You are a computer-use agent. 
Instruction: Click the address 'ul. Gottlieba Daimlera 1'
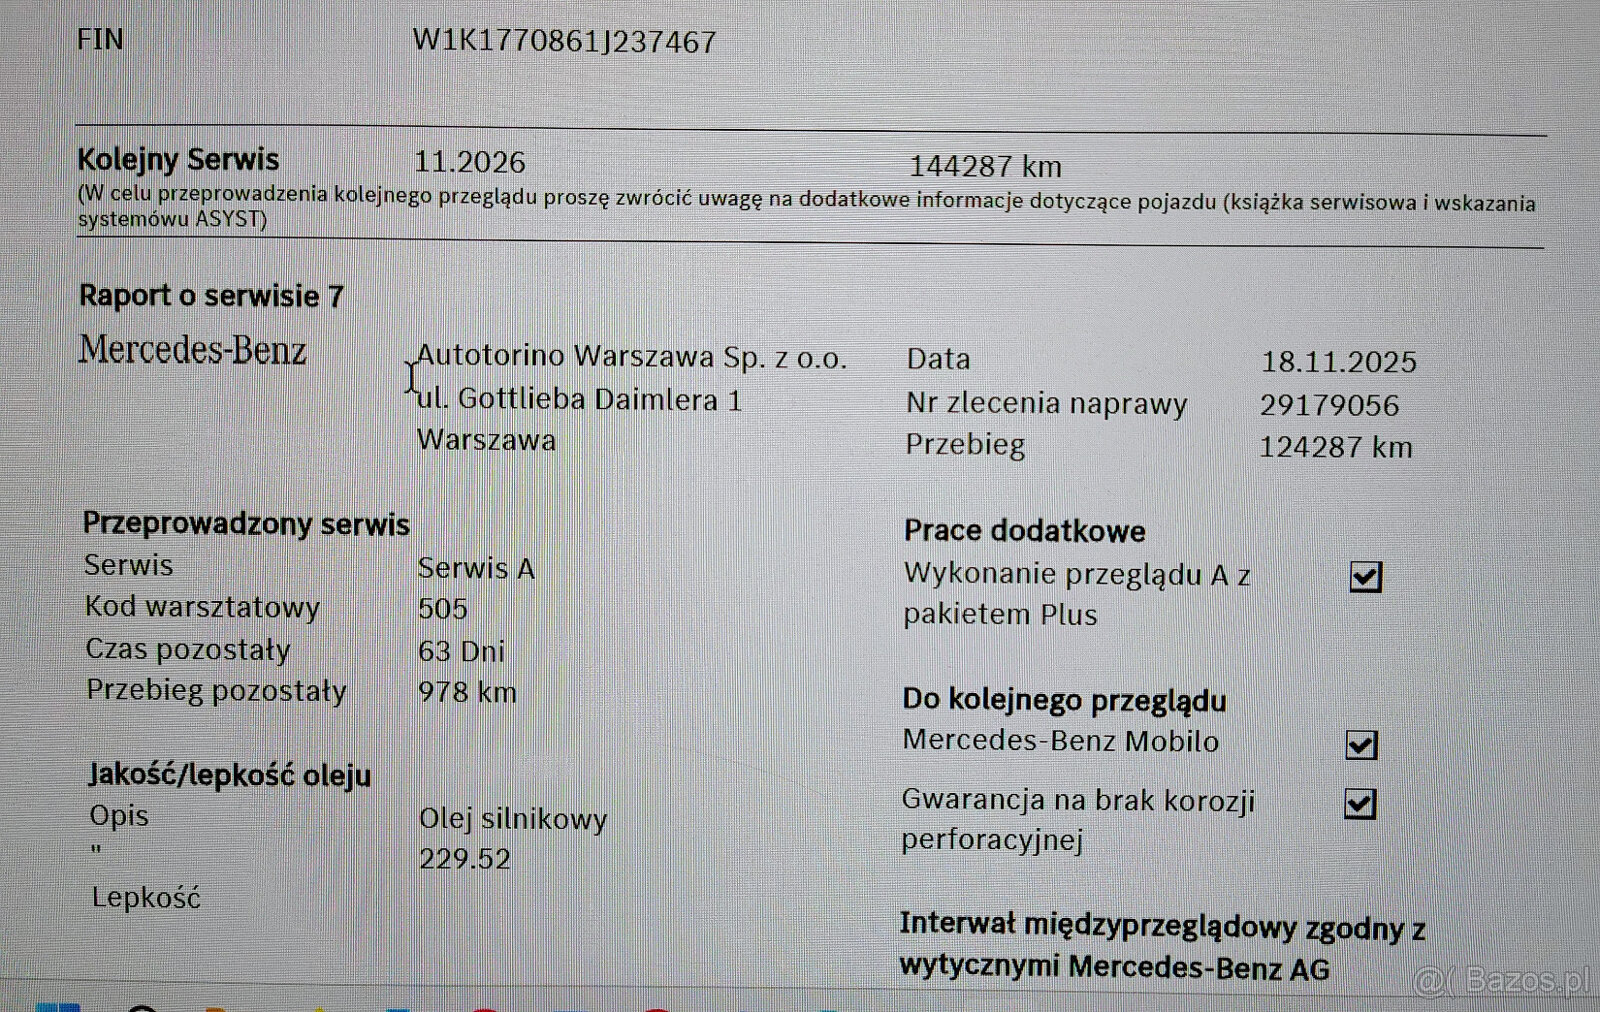click(579, 400)
